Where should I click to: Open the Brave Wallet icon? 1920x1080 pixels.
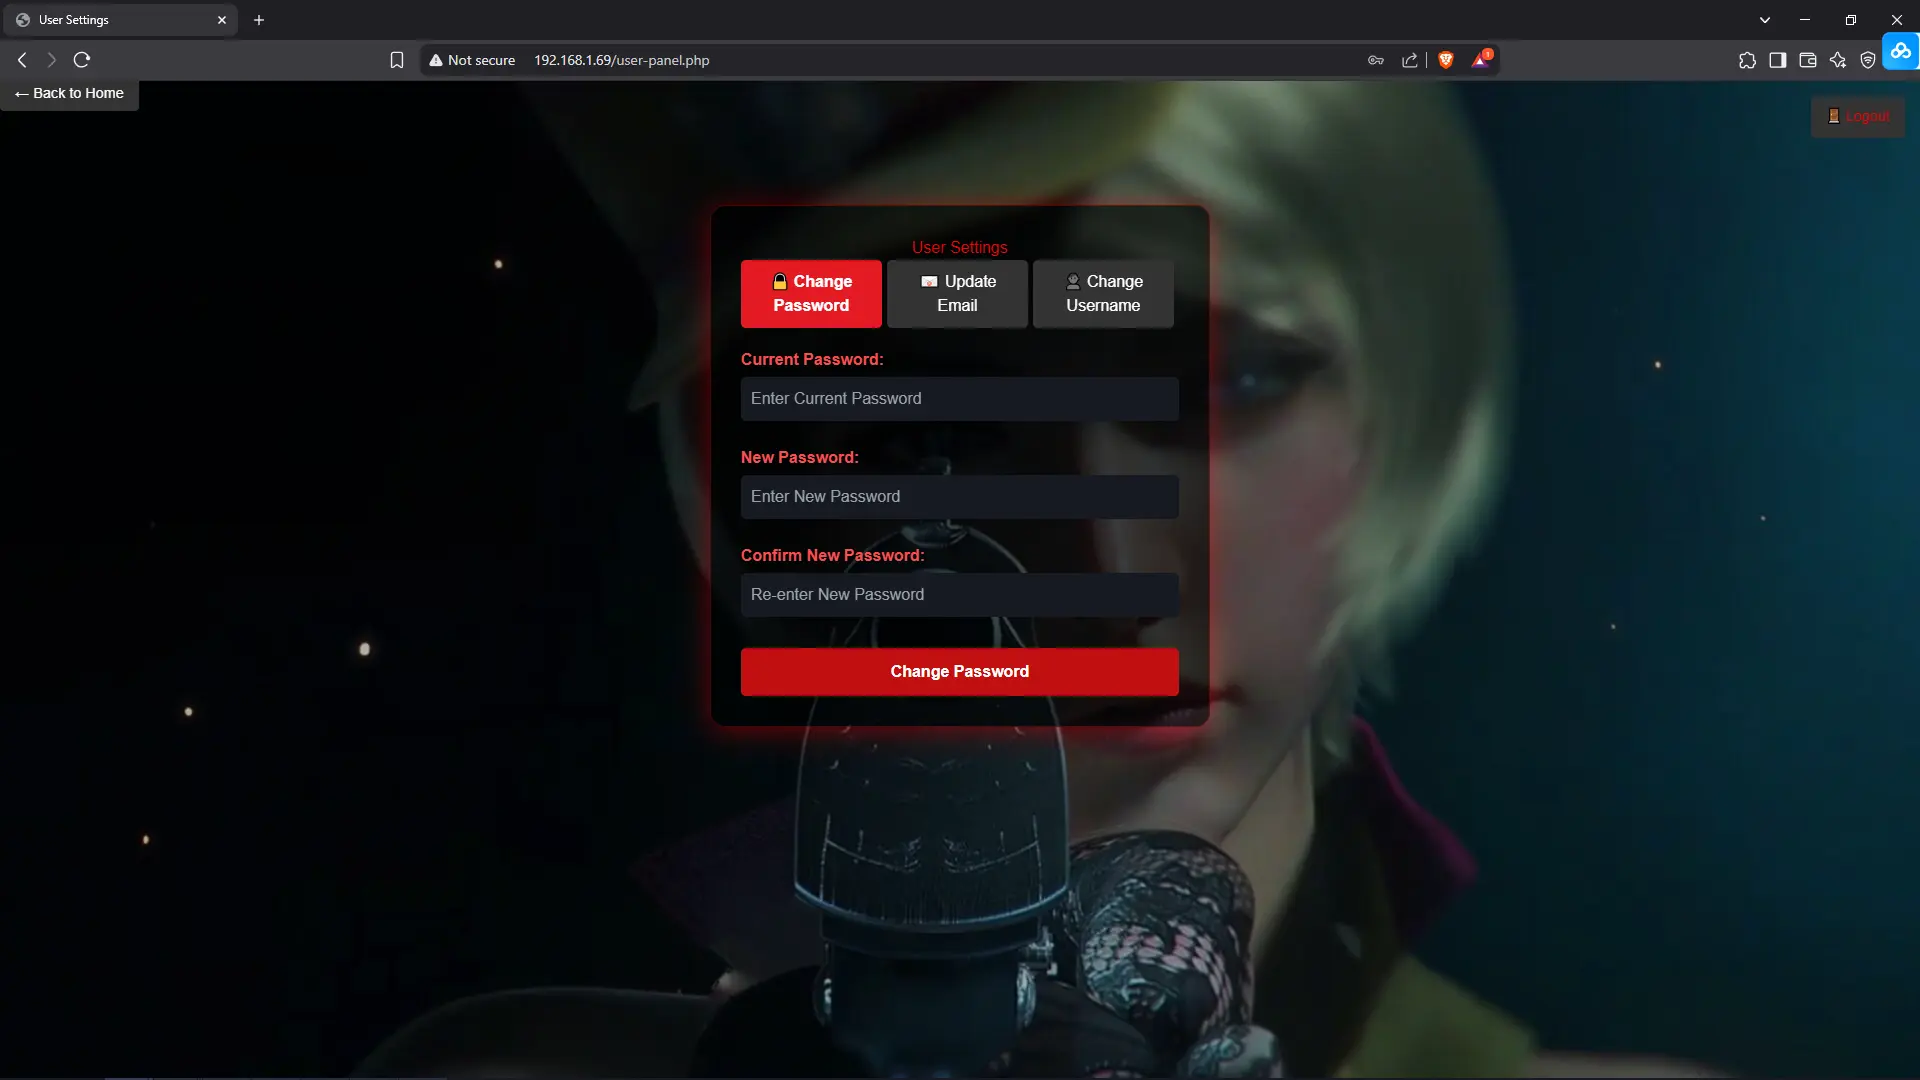click(1807, 60)
